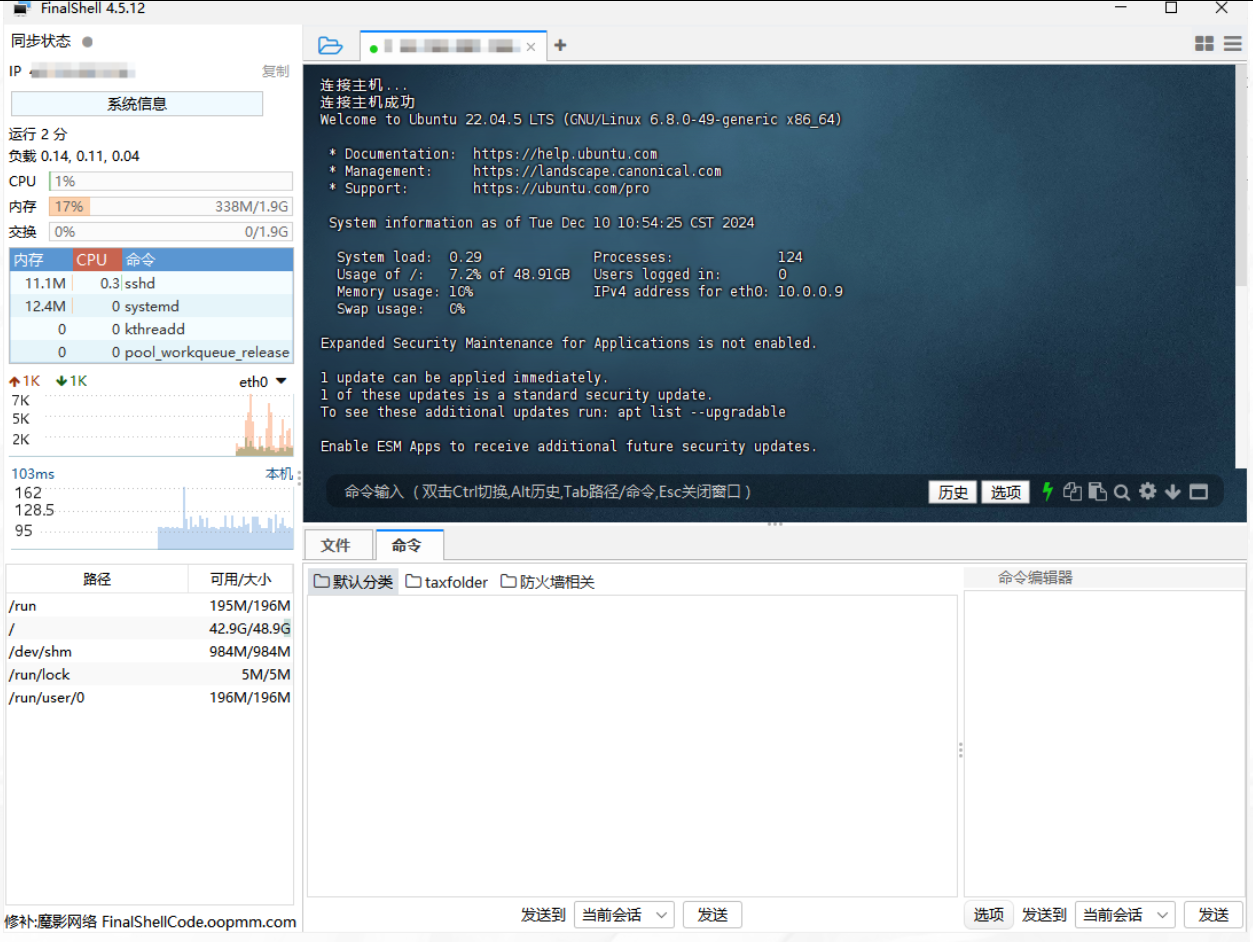1253x942 pixels.
Task: Click the 系统信息 button
Action: pos(137,103)
